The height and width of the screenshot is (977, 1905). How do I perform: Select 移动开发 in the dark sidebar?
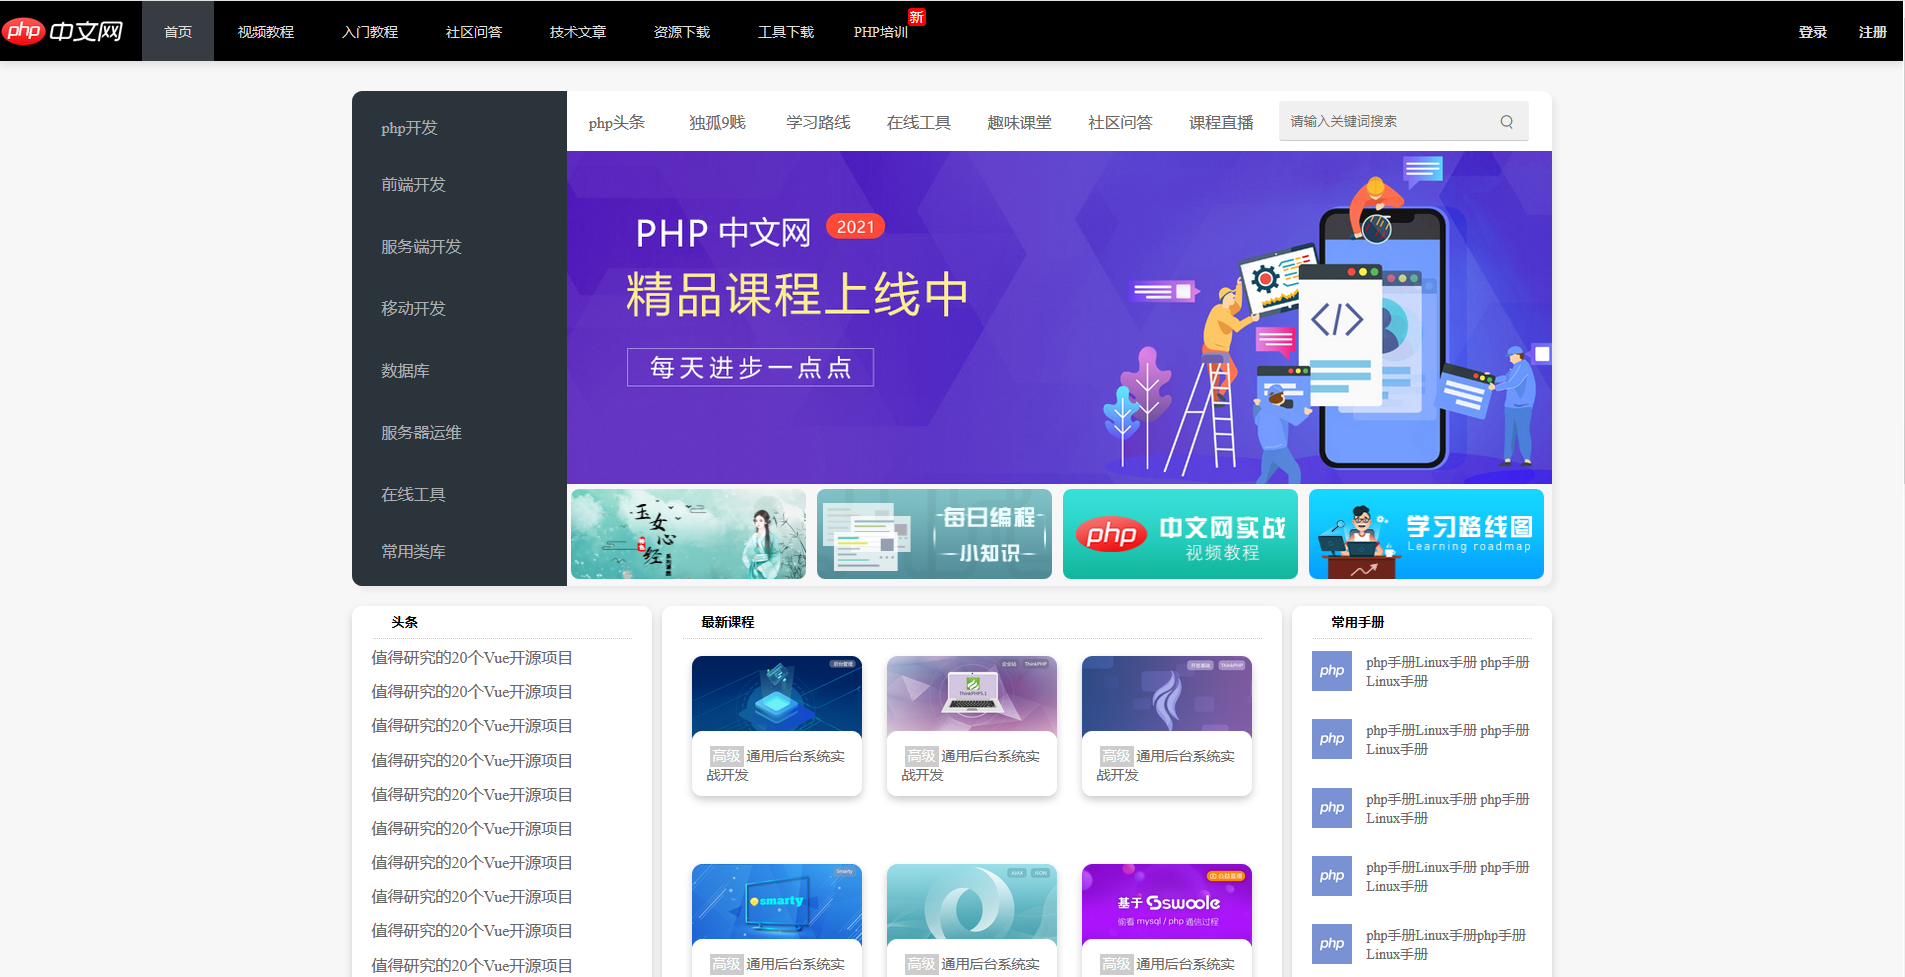(x=413, y=309)
